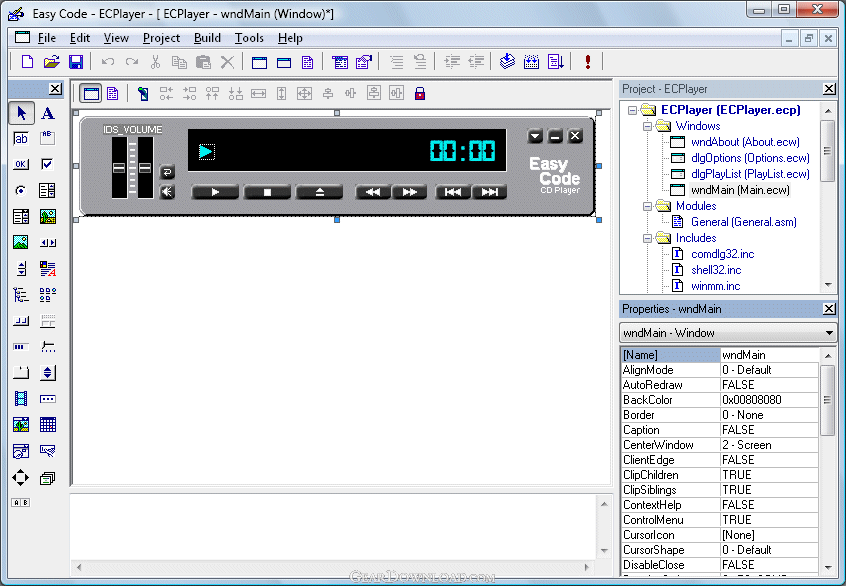Select winmm.inc in the Includes list
The height and width of the screenshot is (586, 846).
(715, 286)
